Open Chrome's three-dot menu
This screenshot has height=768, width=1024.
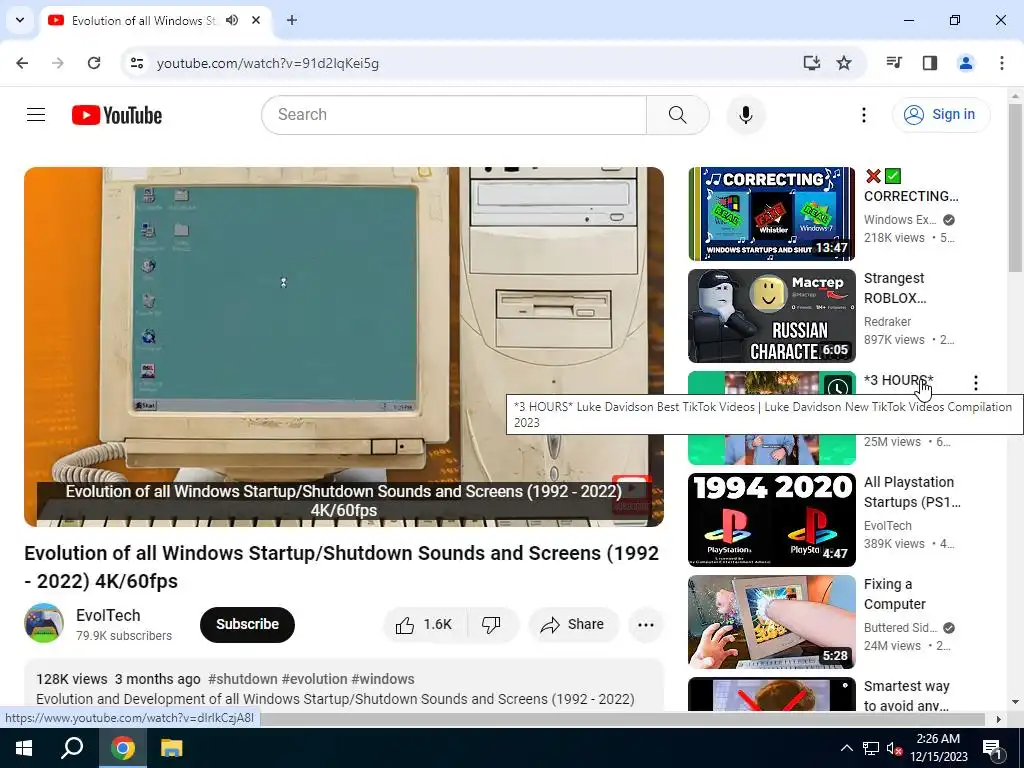point(1001,63)
